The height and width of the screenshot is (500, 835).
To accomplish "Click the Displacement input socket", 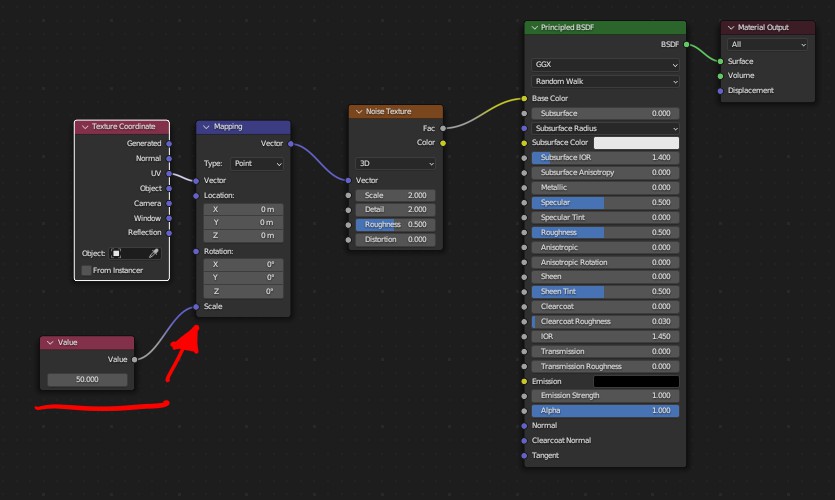I will (720, 91).
